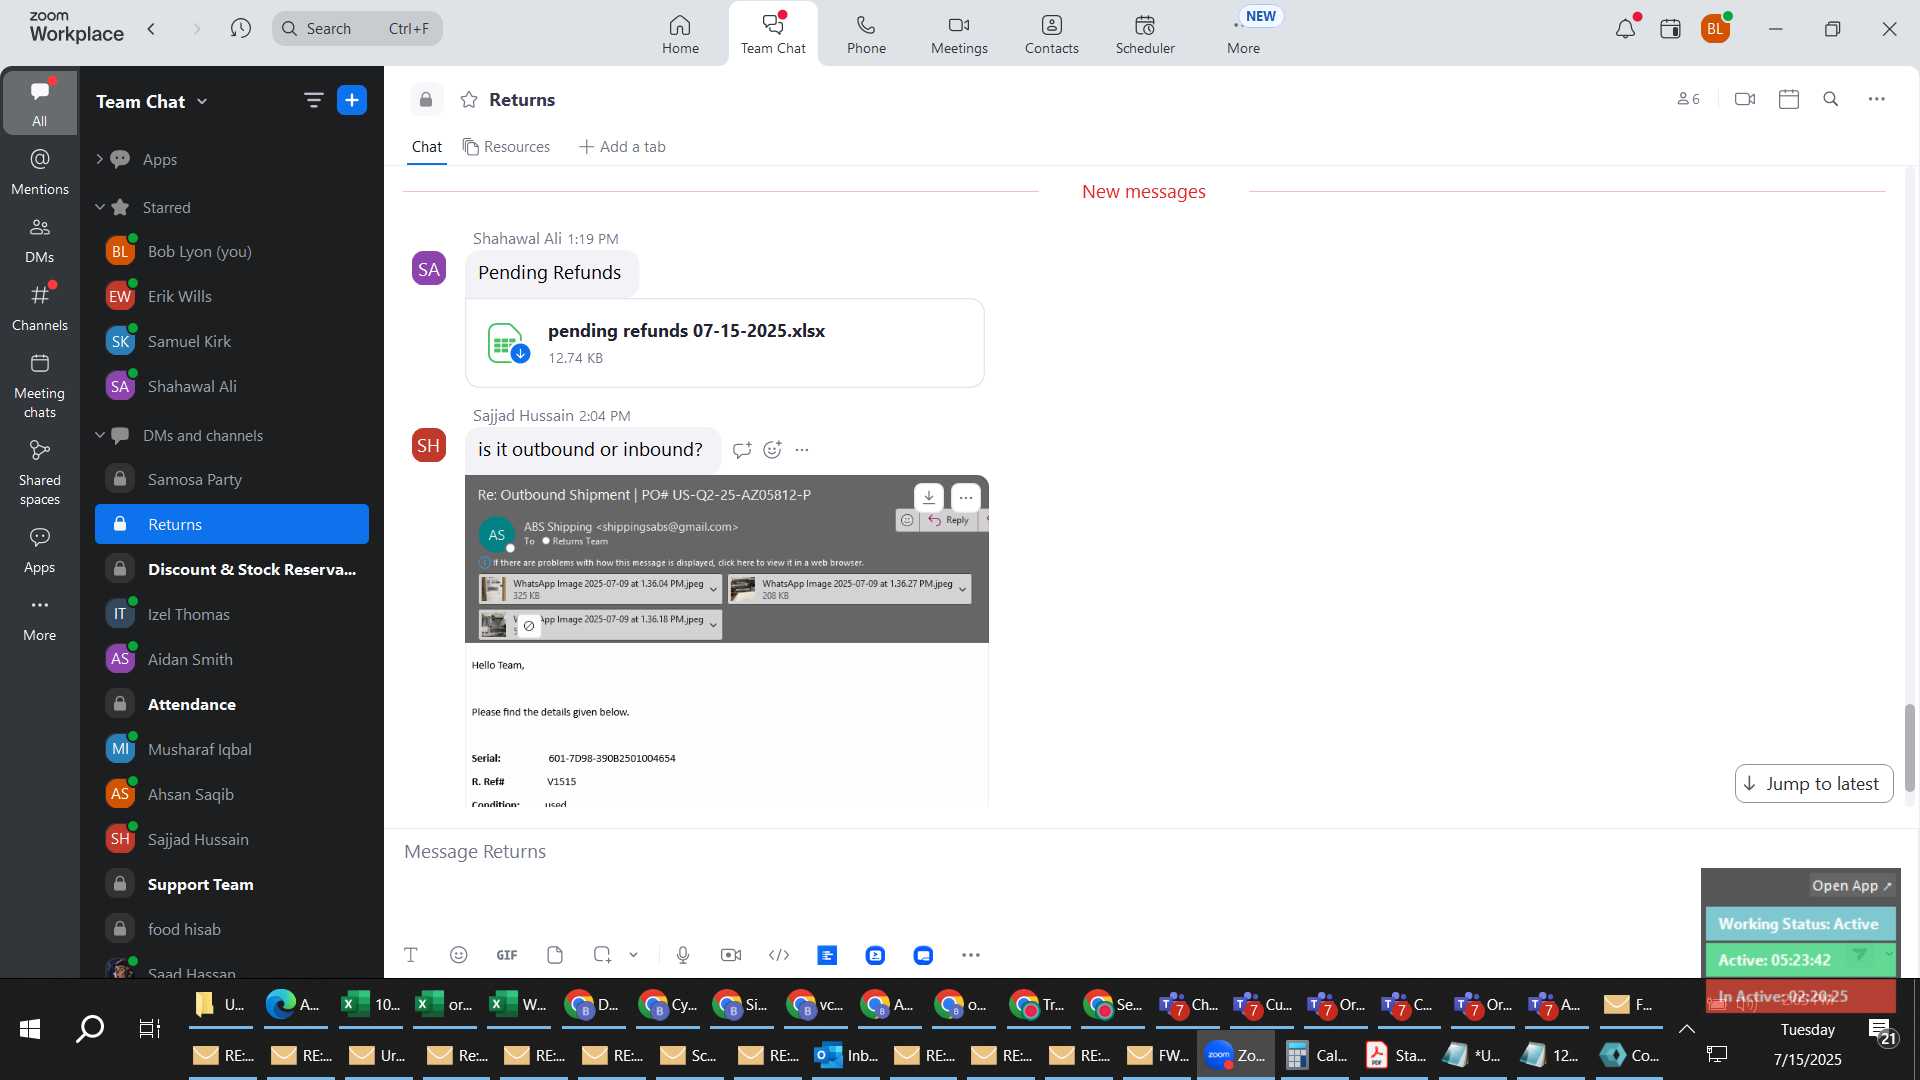Click the blue new chat plus button
Viewport: 1920px width, 1080px height.
click(352, 100)
